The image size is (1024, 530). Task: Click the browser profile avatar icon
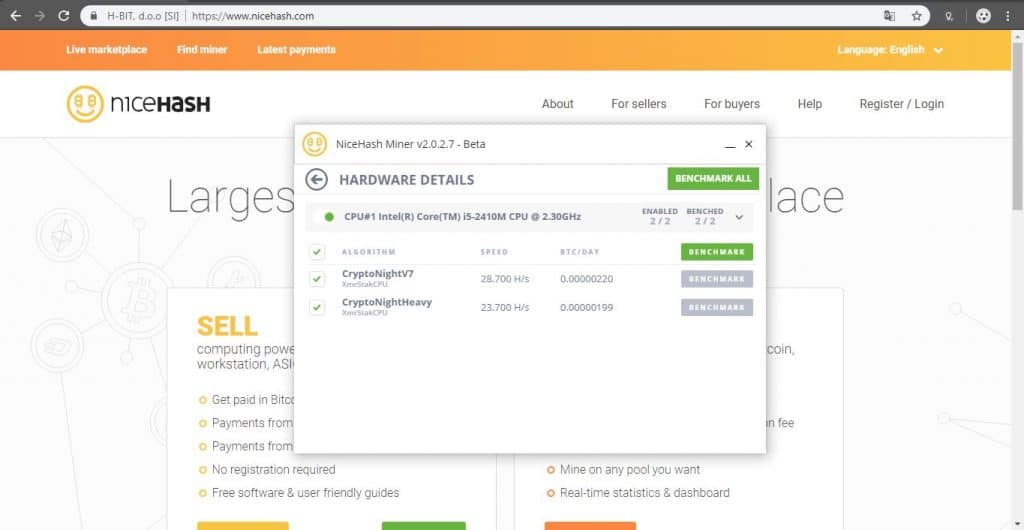(x=984, y=16)
